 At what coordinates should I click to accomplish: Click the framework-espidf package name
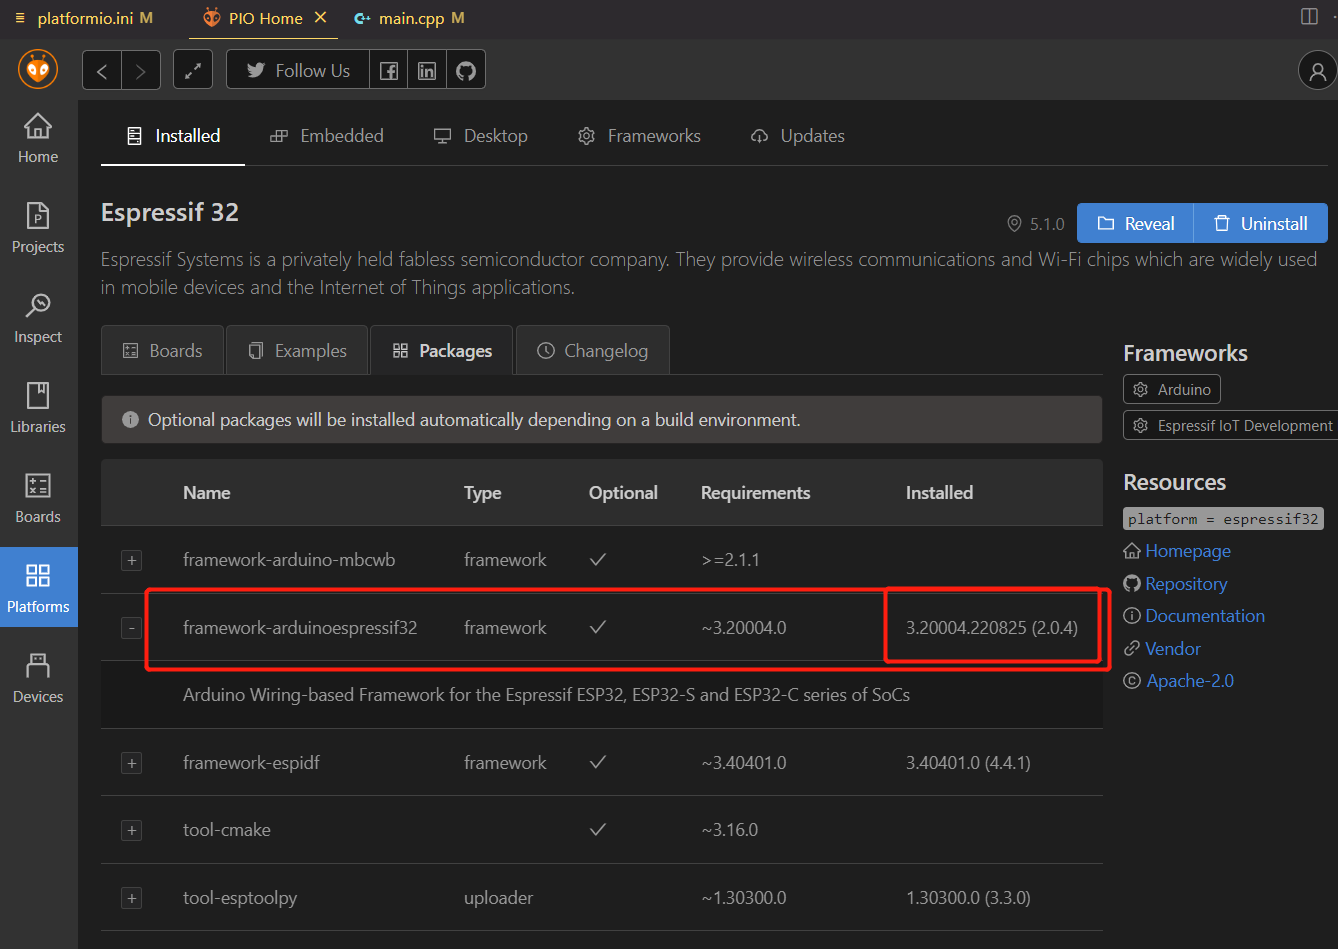(x=251, y=763)
